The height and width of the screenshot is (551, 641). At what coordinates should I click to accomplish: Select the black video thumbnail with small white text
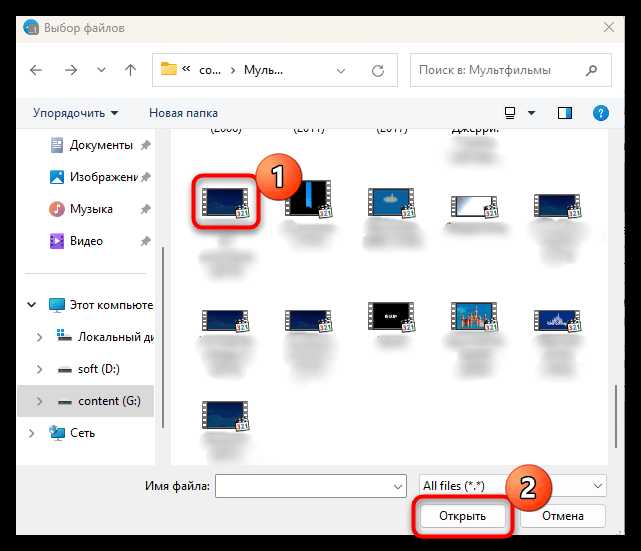click(x=391, y=316)
